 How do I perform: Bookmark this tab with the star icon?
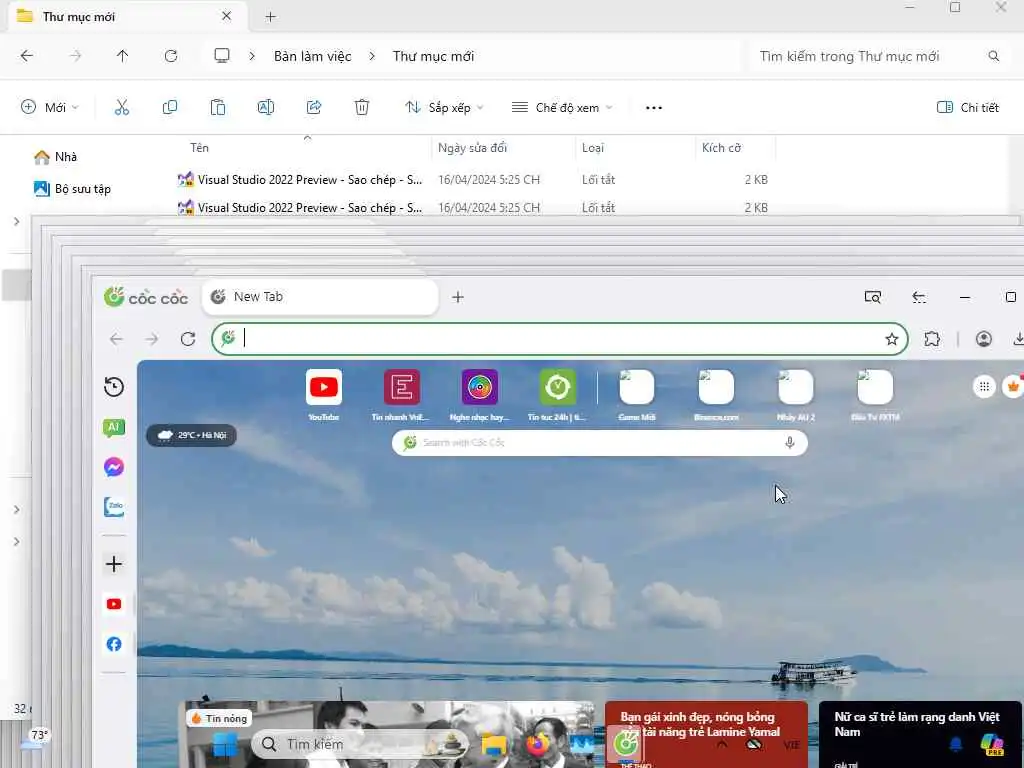click(x=891, y=339)
